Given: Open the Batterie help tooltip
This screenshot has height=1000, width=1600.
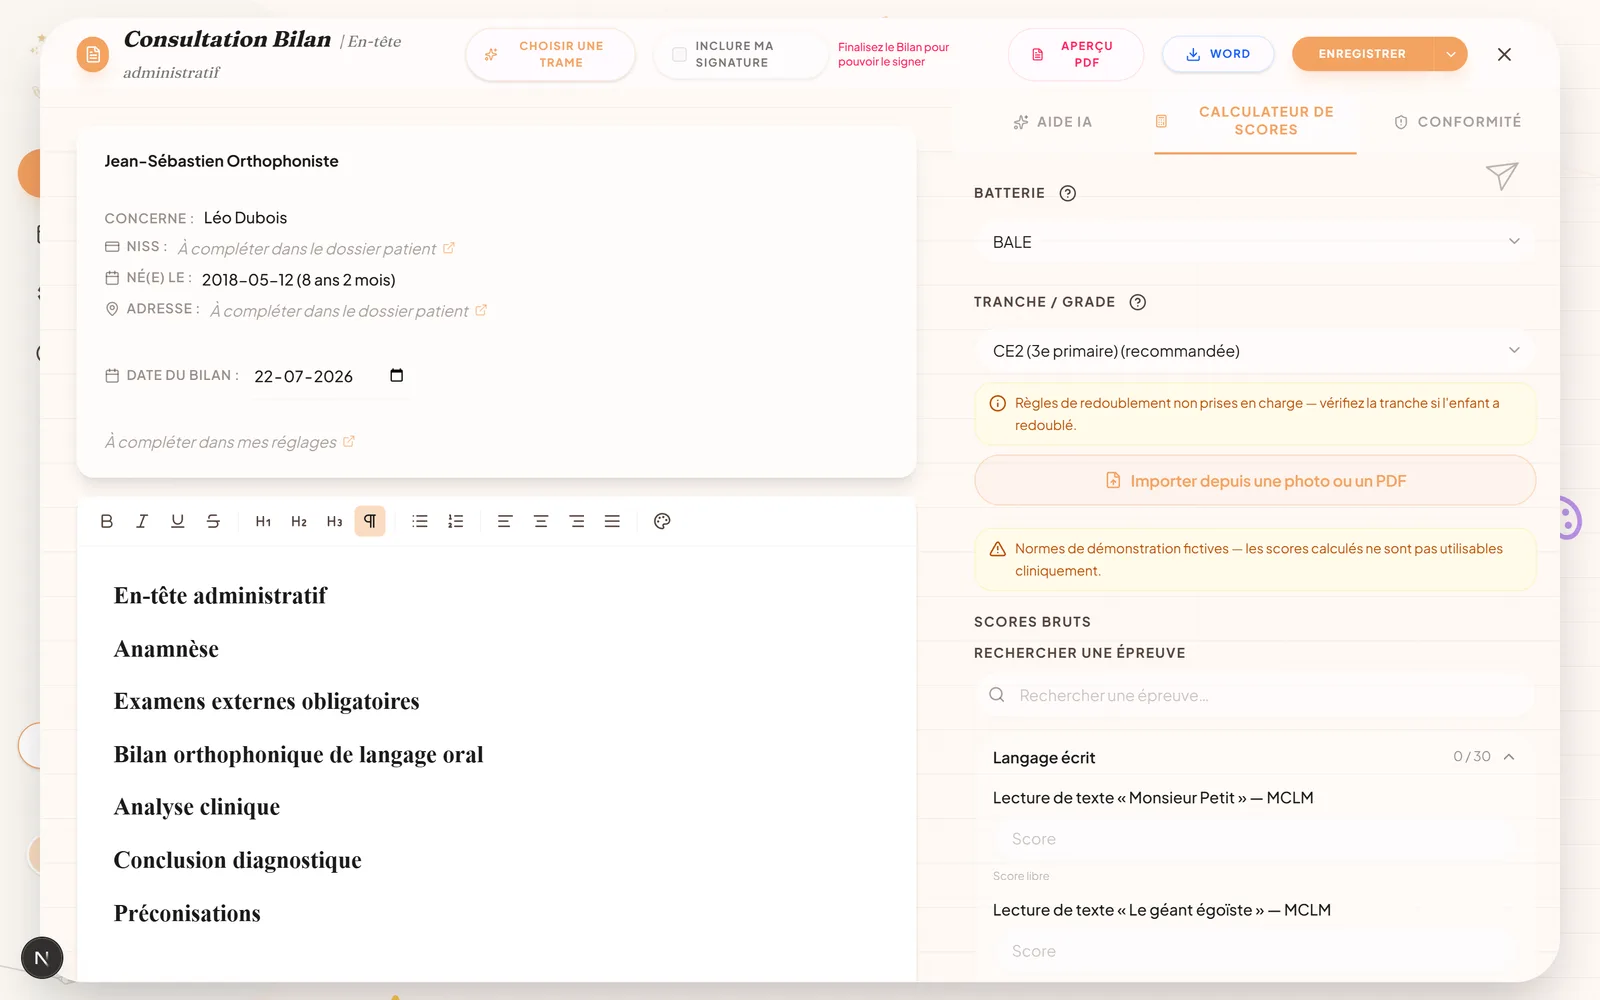Looking at the screenshot, I should tap(1068, 193).
